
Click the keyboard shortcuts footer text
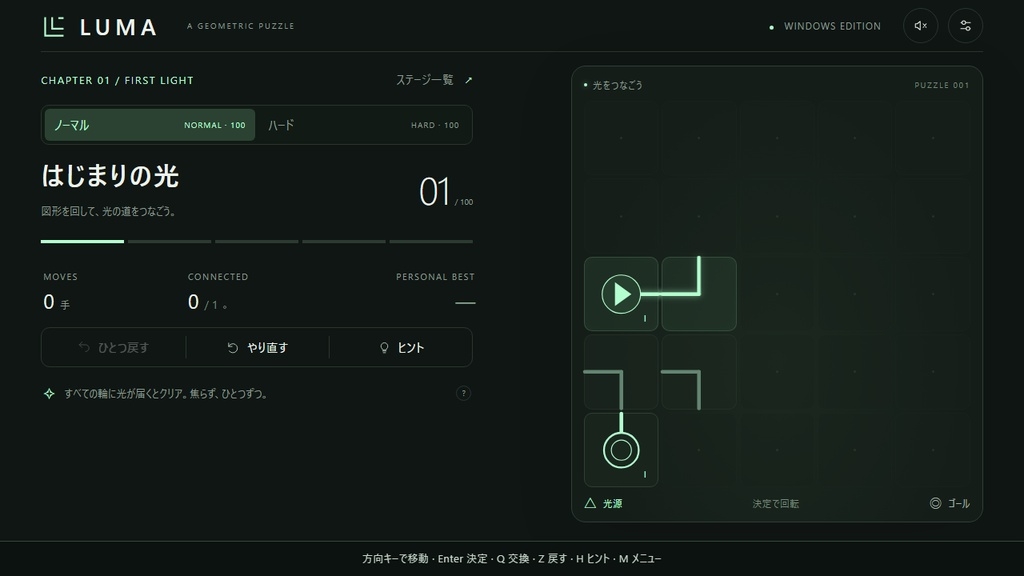tap(512, 558)
